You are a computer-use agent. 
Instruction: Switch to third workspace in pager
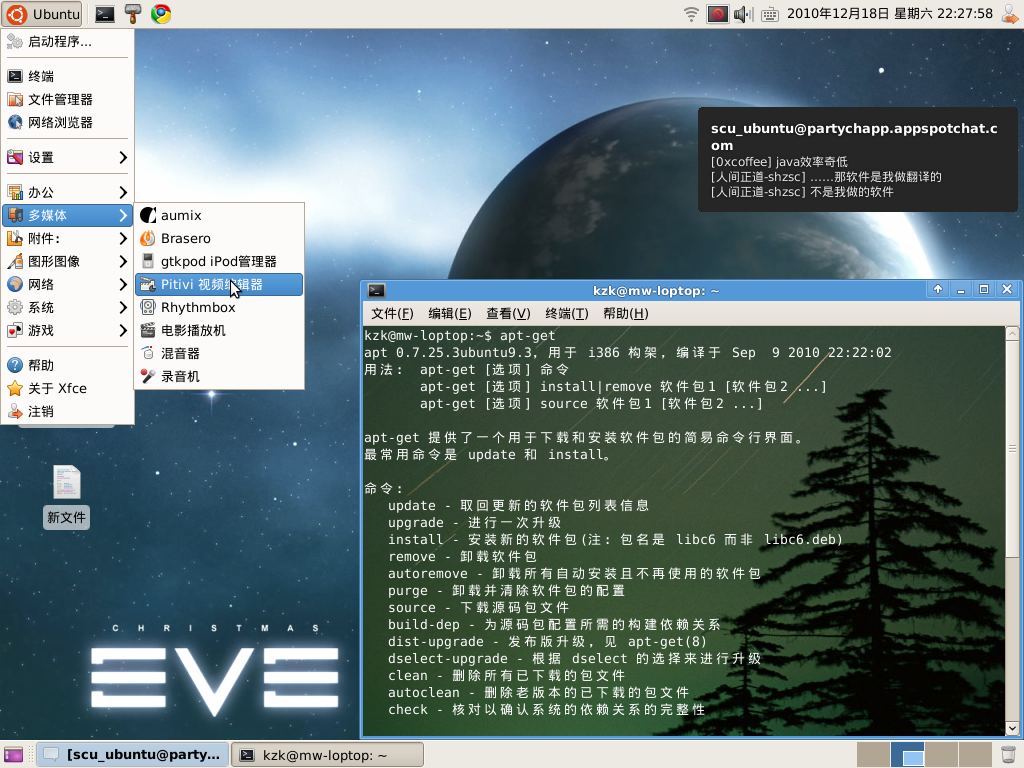942,755
